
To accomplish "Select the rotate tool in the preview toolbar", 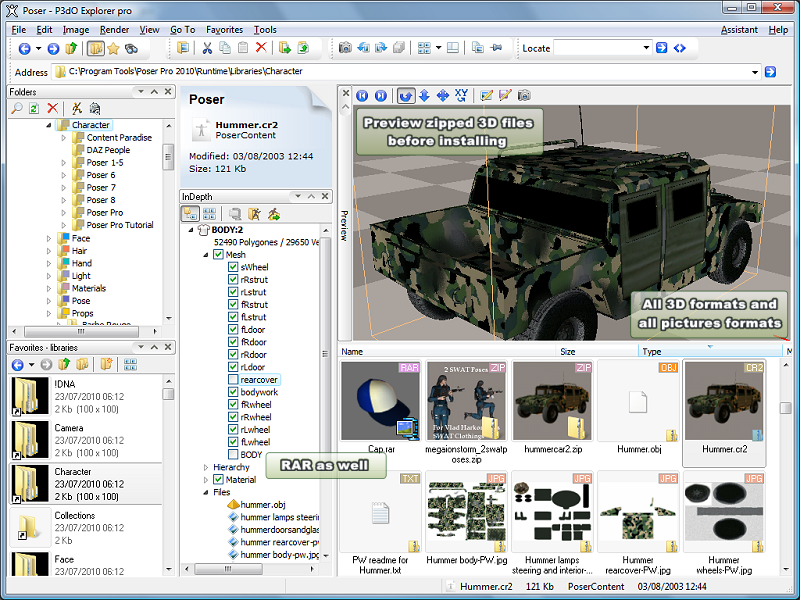I will click(406, 96).
